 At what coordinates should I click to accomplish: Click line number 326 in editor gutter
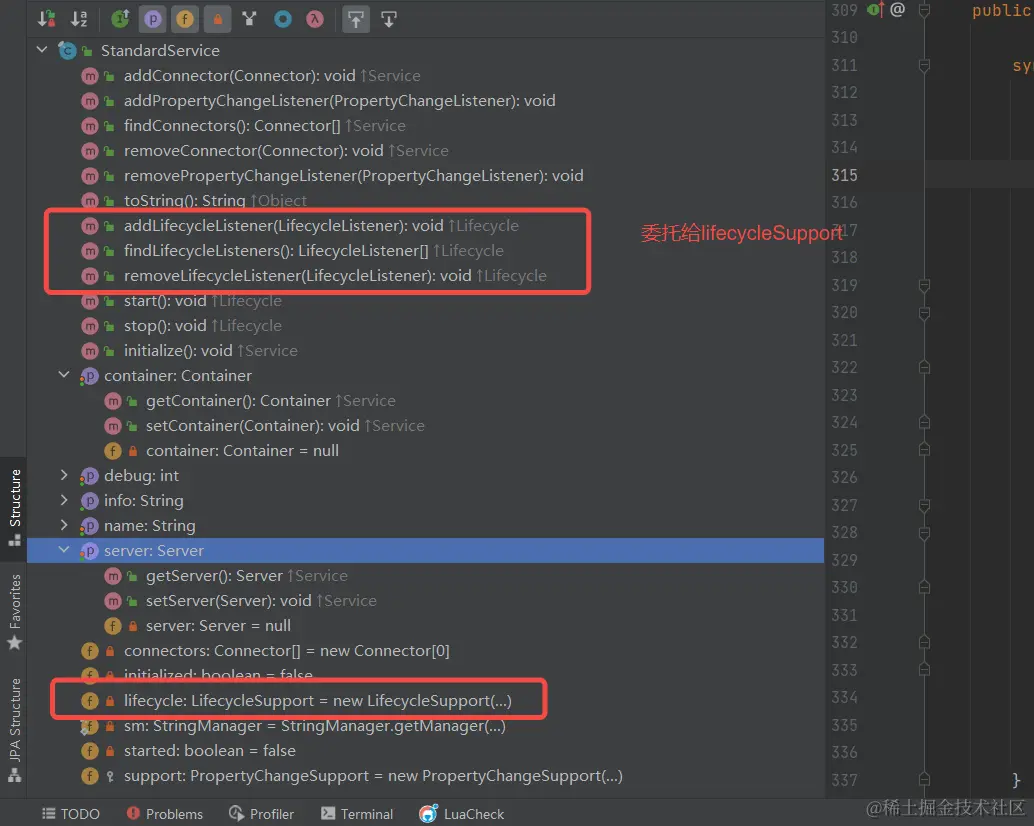pyautogui.click(x=844, y=477)
